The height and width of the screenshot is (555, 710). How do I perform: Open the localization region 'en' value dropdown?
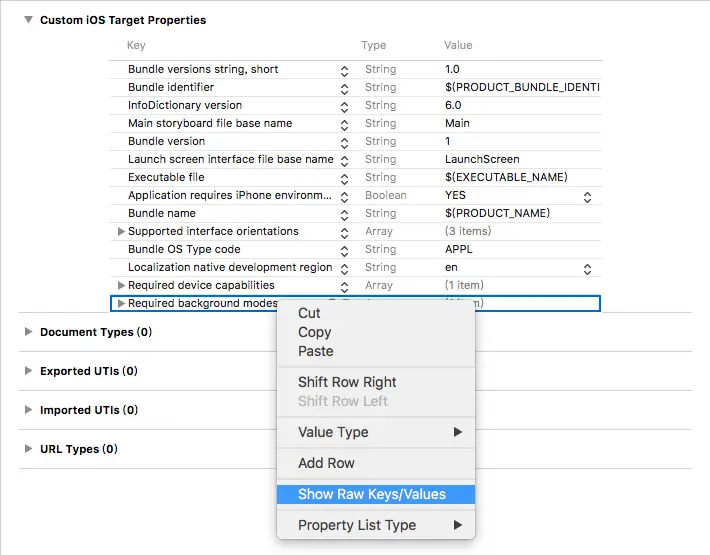pos(587,268)
